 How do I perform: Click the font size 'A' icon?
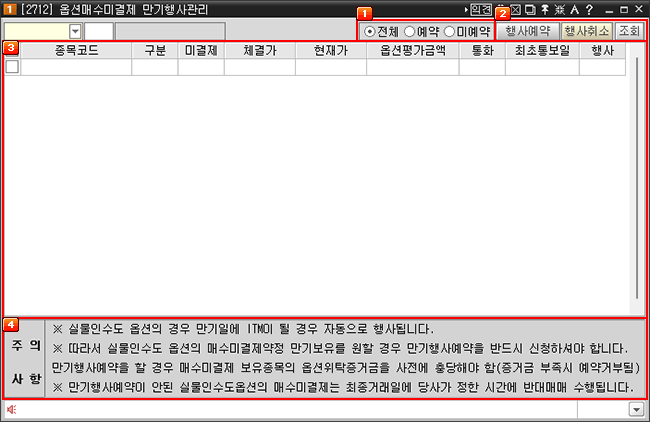coord(574,9)
